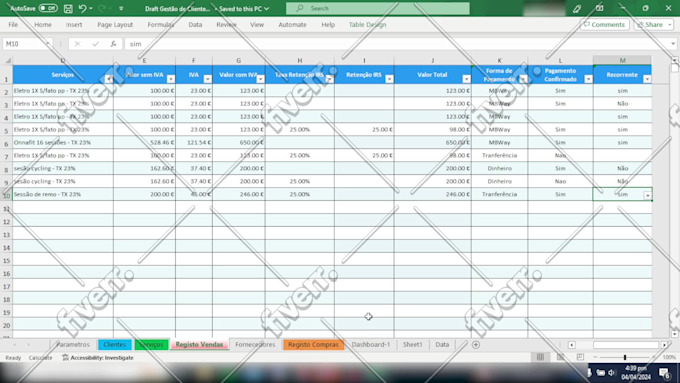Open the Formulas tab
The height and width of the screenshot is (383, 680).
tap(160, 25)
